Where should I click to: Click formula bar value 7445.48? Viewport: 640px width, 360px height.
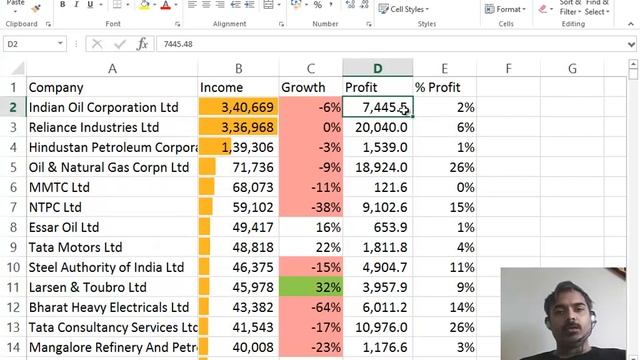click(x=178, y=44)
